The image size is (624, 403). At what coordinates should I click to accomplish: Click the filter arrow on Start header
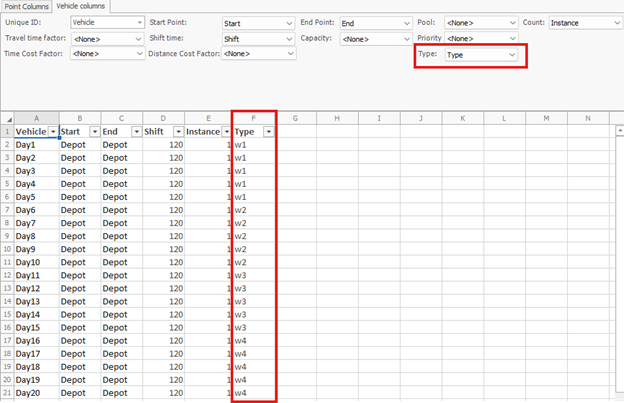95,132
